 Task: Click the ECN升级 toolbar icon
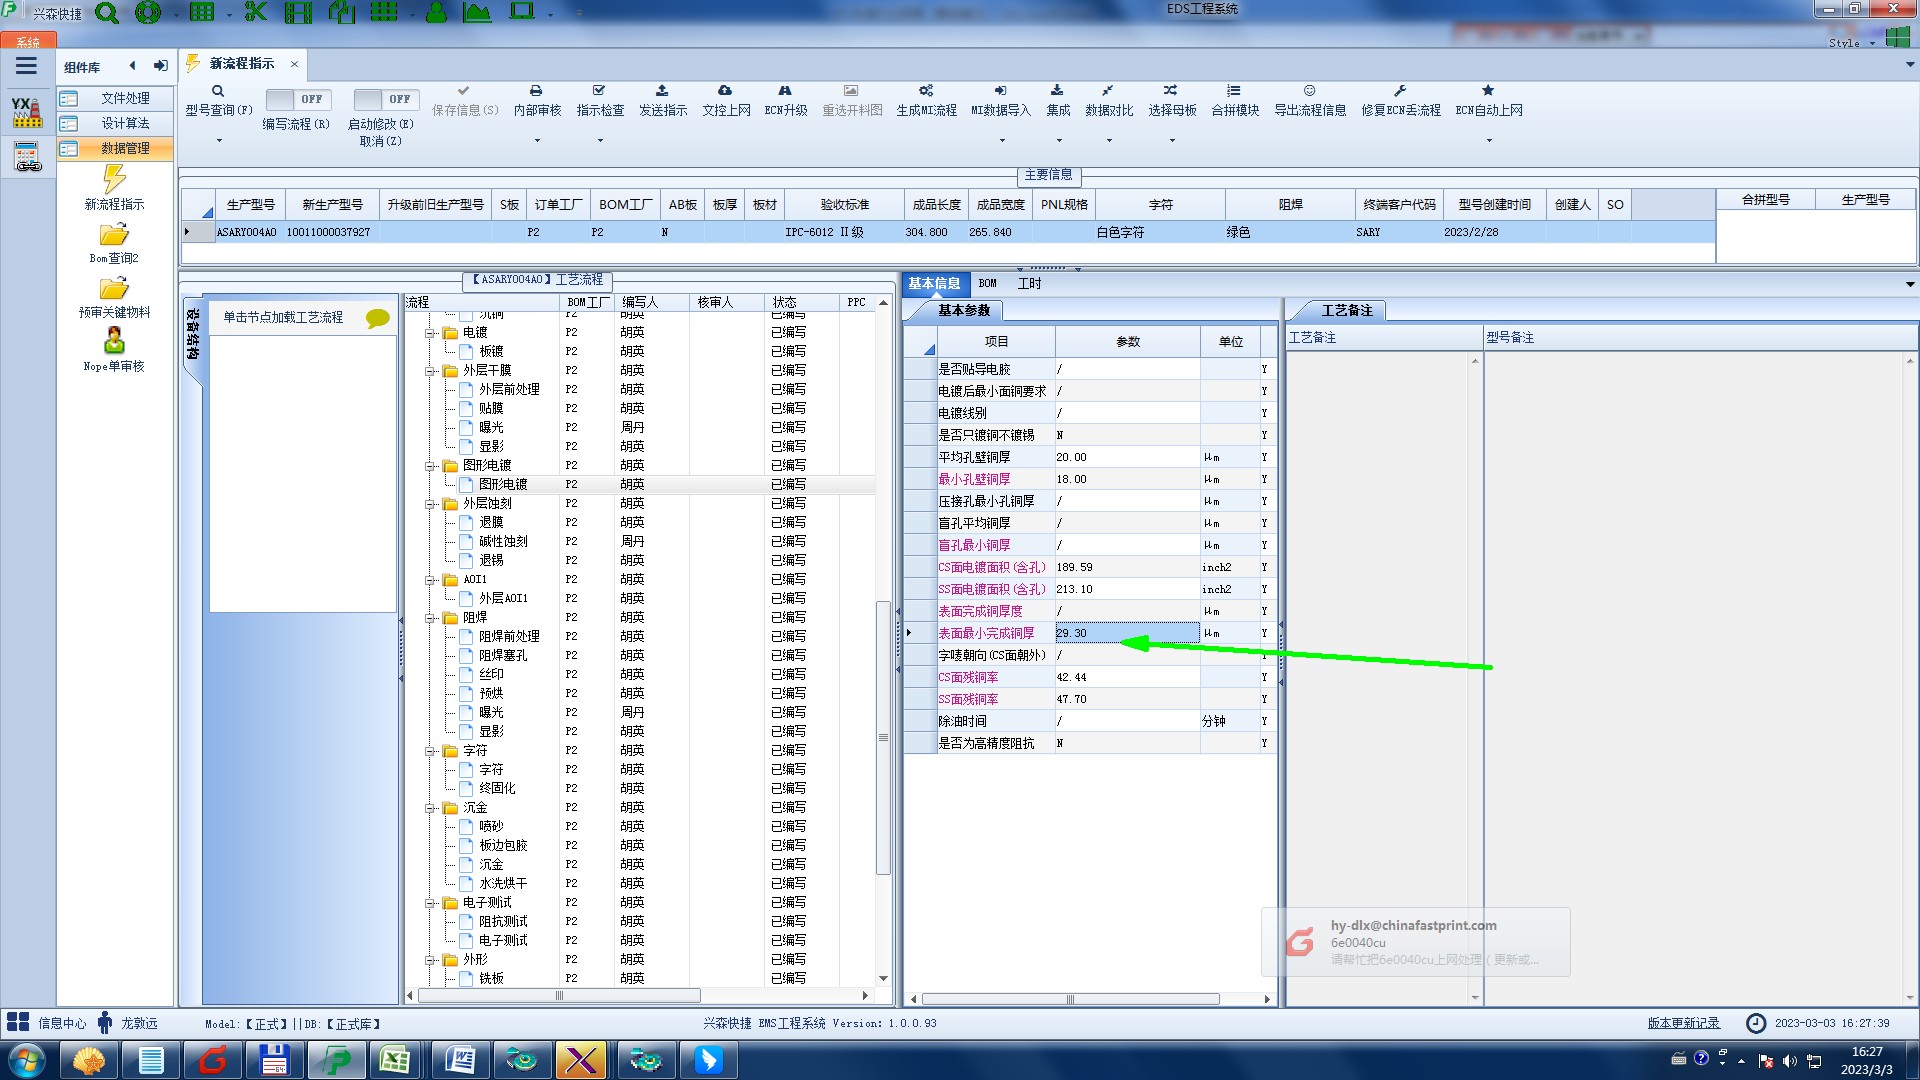[785, 91]
